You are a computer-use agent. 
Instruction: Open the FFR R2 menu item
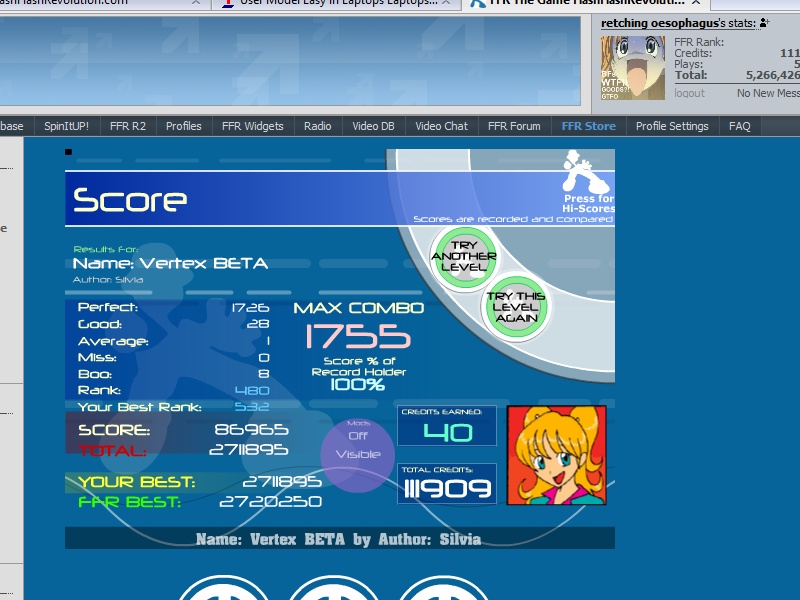128,126
